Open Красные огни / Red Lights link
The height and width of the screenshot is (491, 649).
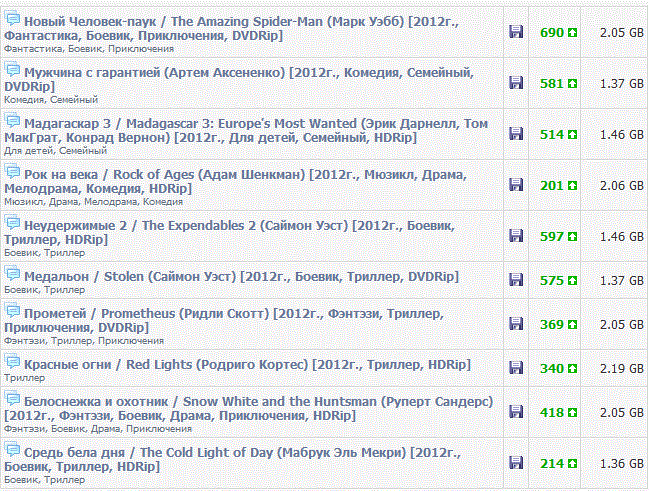pyautogui.click(x=248, y=364)
